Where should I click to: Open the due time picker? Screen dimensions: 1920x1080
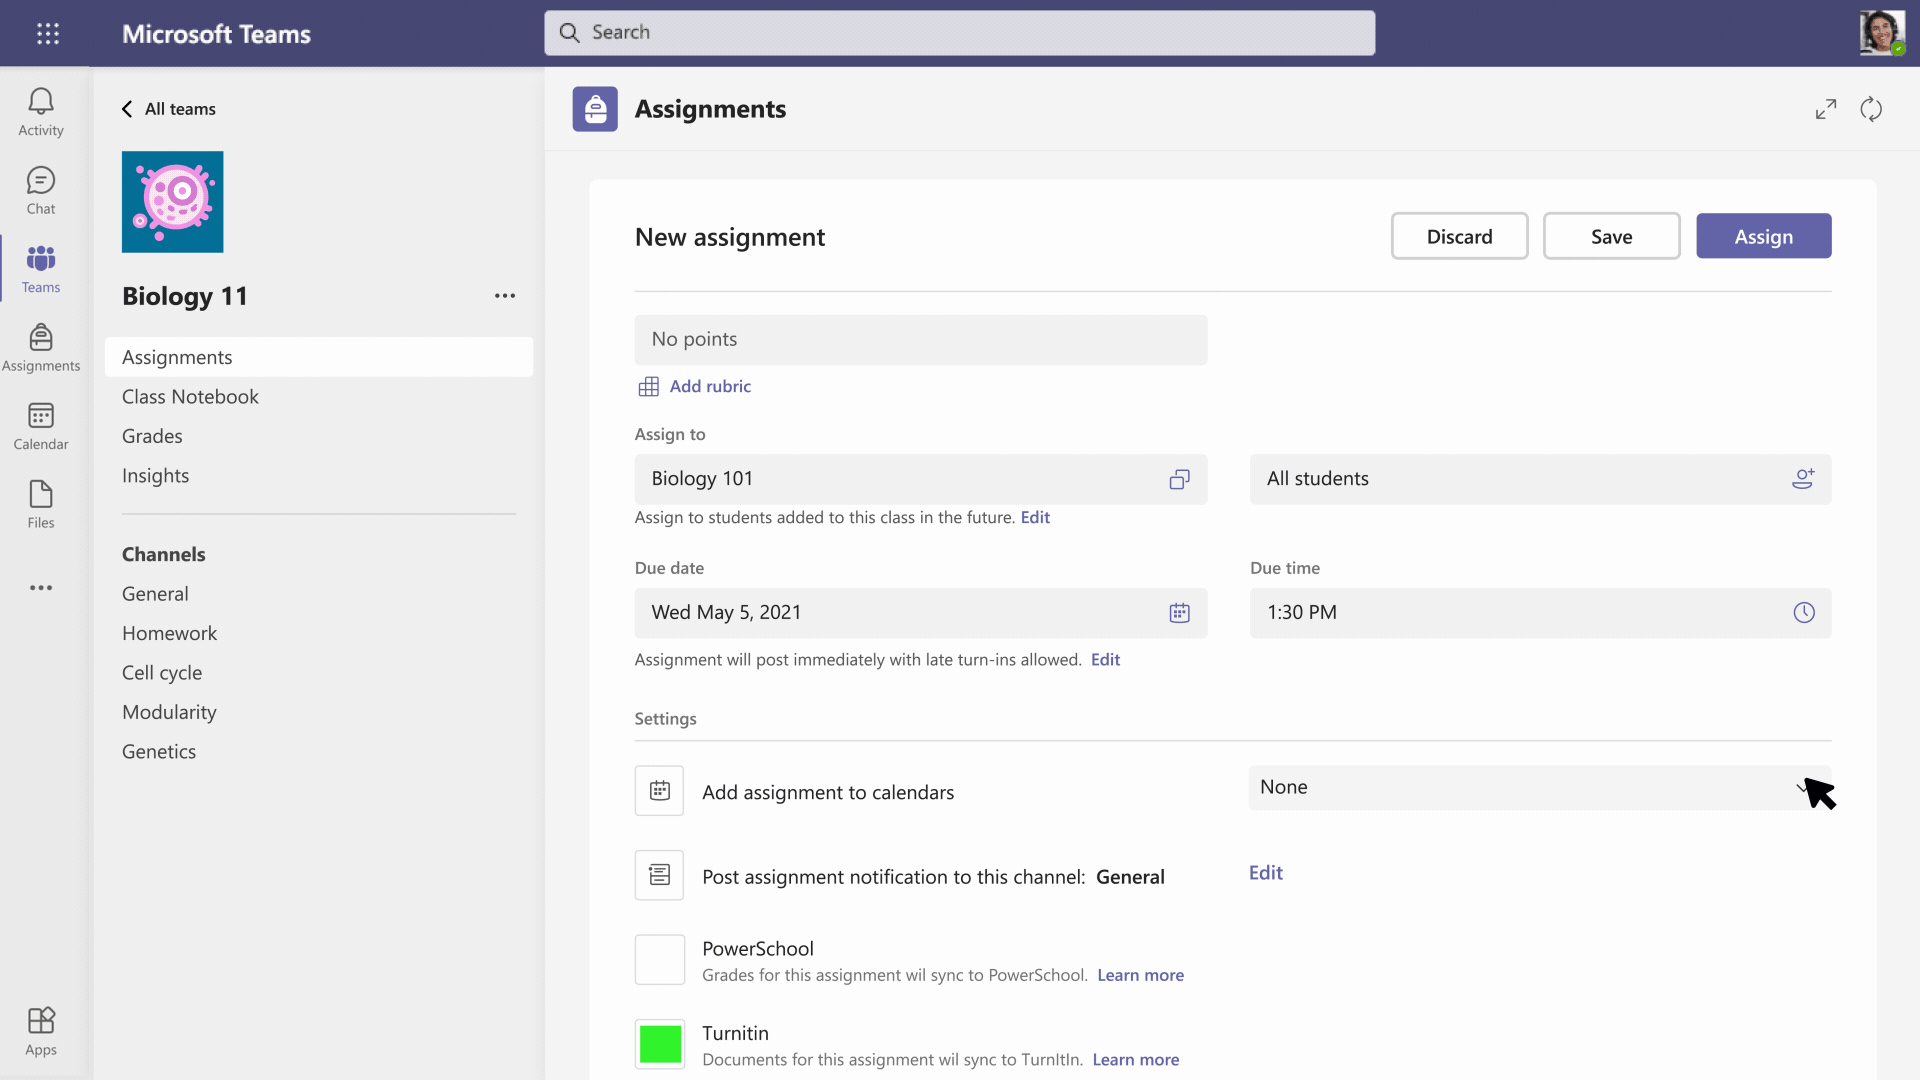coord(1803,613)
